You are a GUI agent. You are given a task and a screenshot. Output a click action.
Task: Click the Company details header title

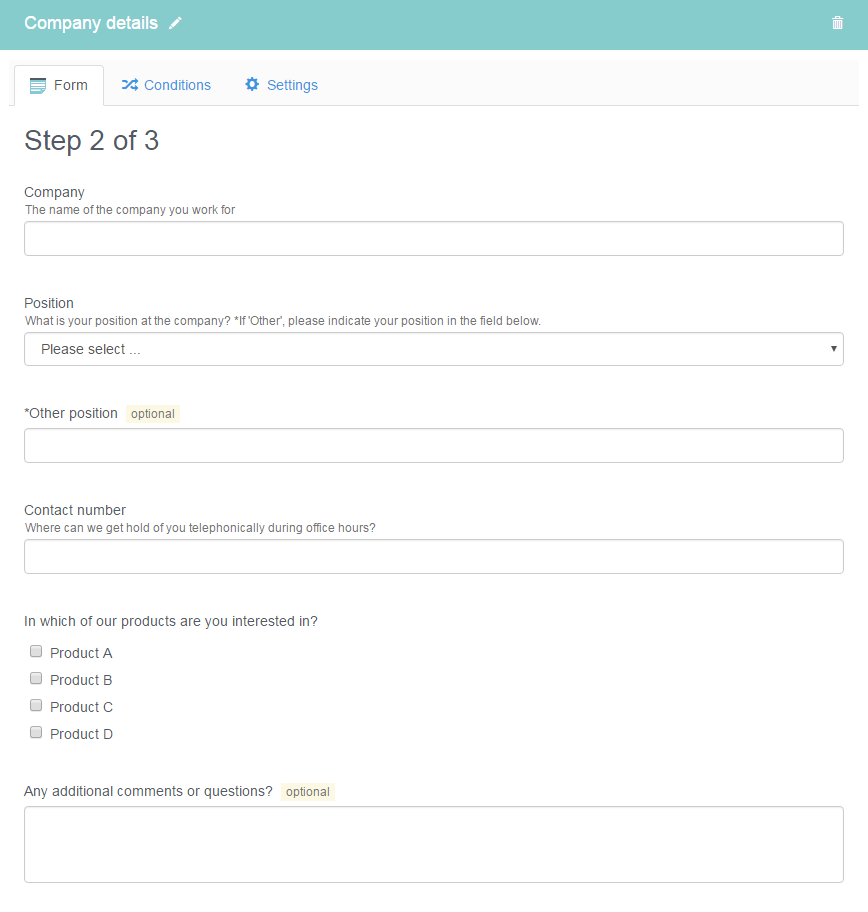(x=91, y=23)
